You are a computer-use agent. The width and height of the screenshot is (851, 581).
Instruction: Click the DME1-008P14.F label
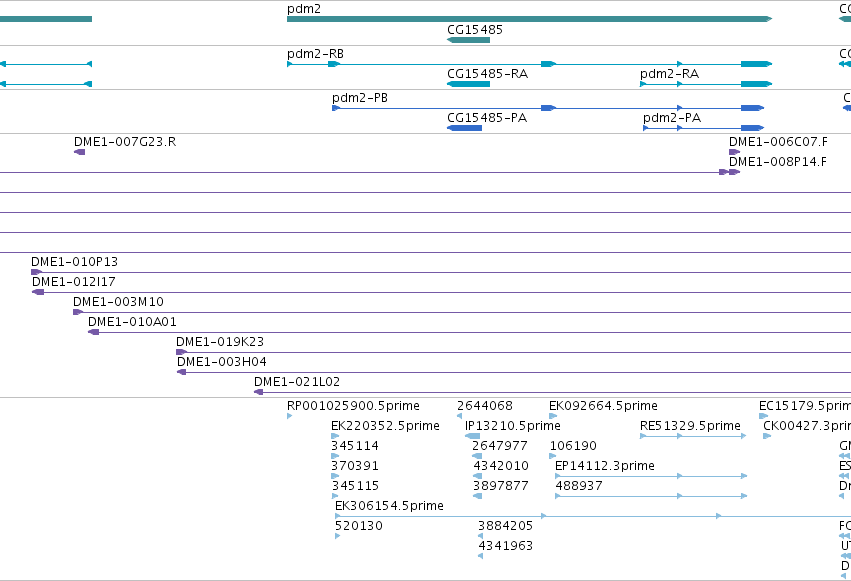[x=778, y=162]
